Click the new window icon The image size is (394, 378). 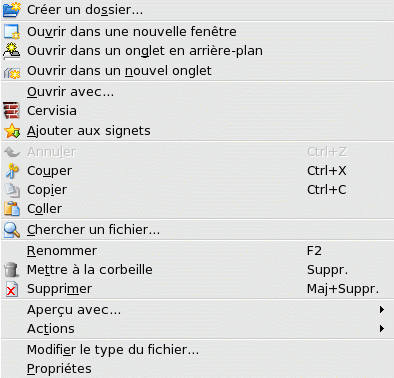(x=12, y=32)
